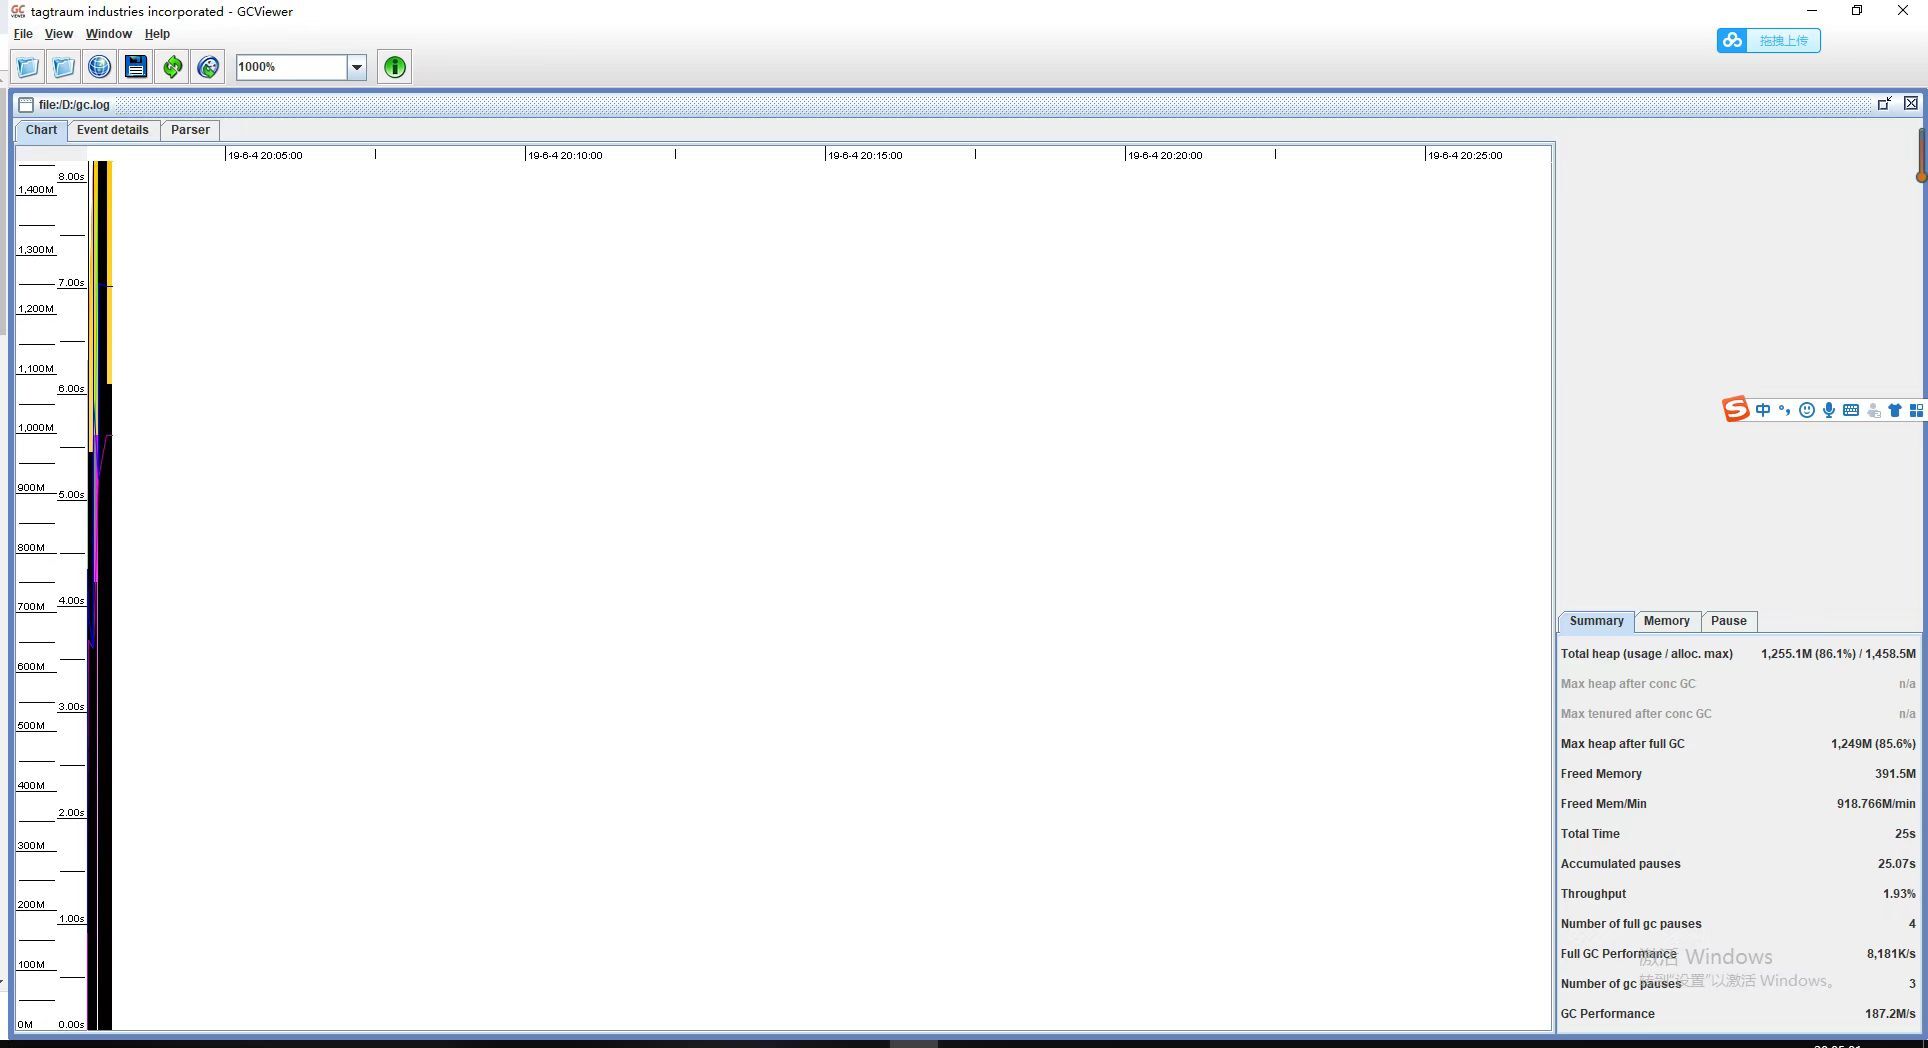Toggle the Sogou Chinese/English mode button
Image resolution: width=1928 pixels, height=1048 pixels.
click(x=1762, y=410)
